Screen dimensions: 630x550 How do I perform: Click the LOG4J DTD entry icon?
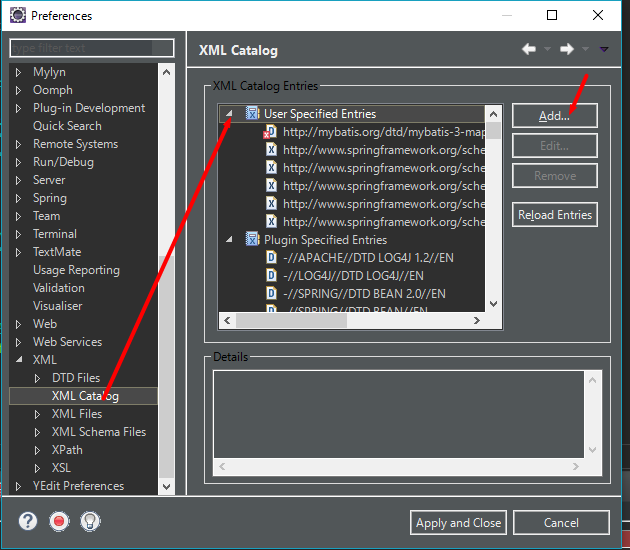tap(272, 276)
